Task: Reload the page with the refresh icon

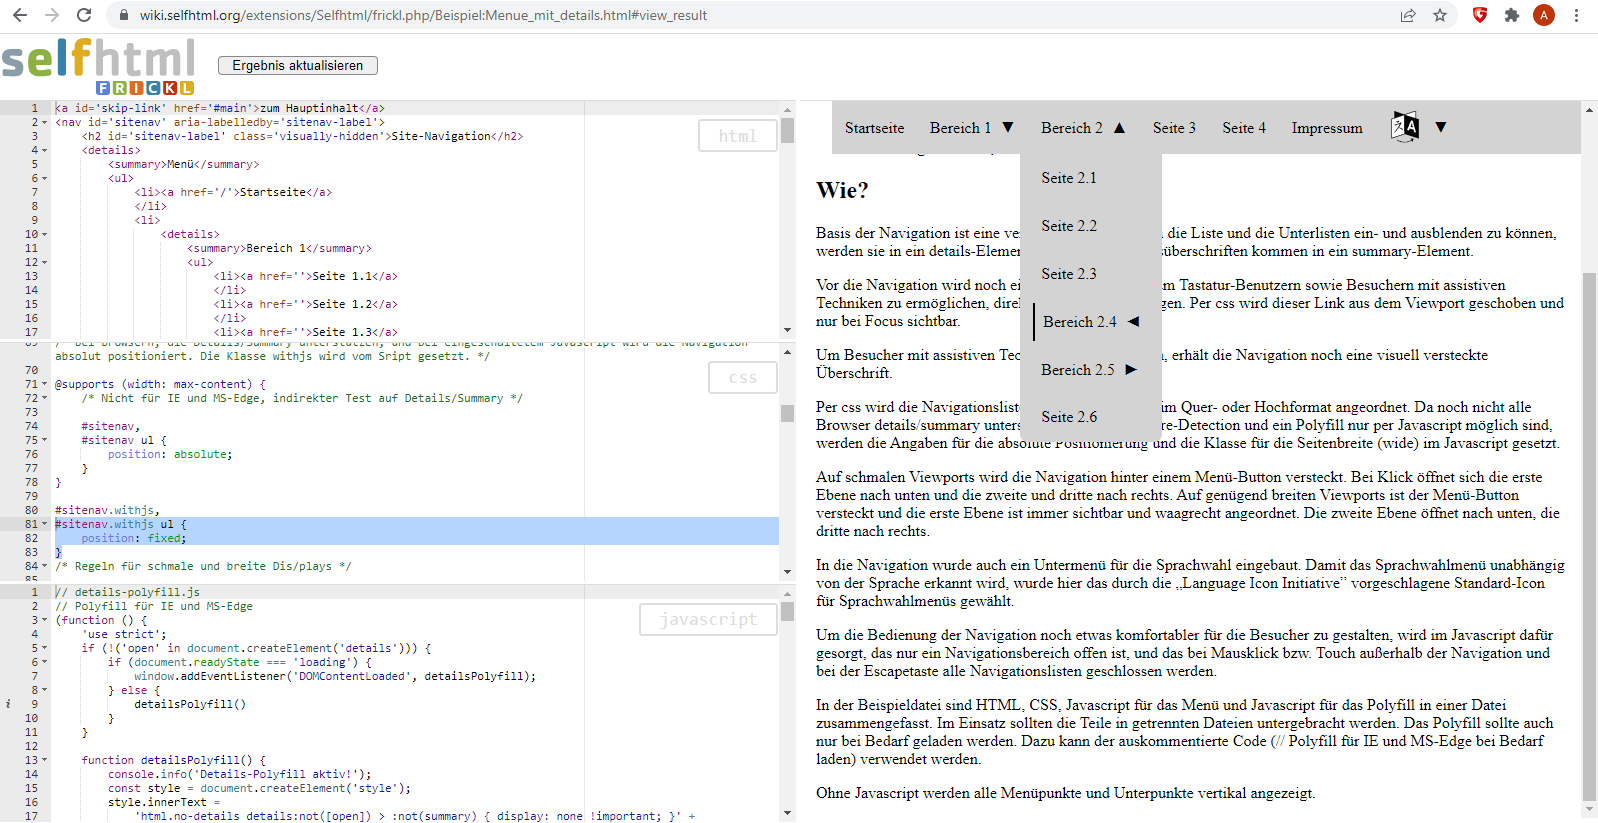Action: (84, 15)
